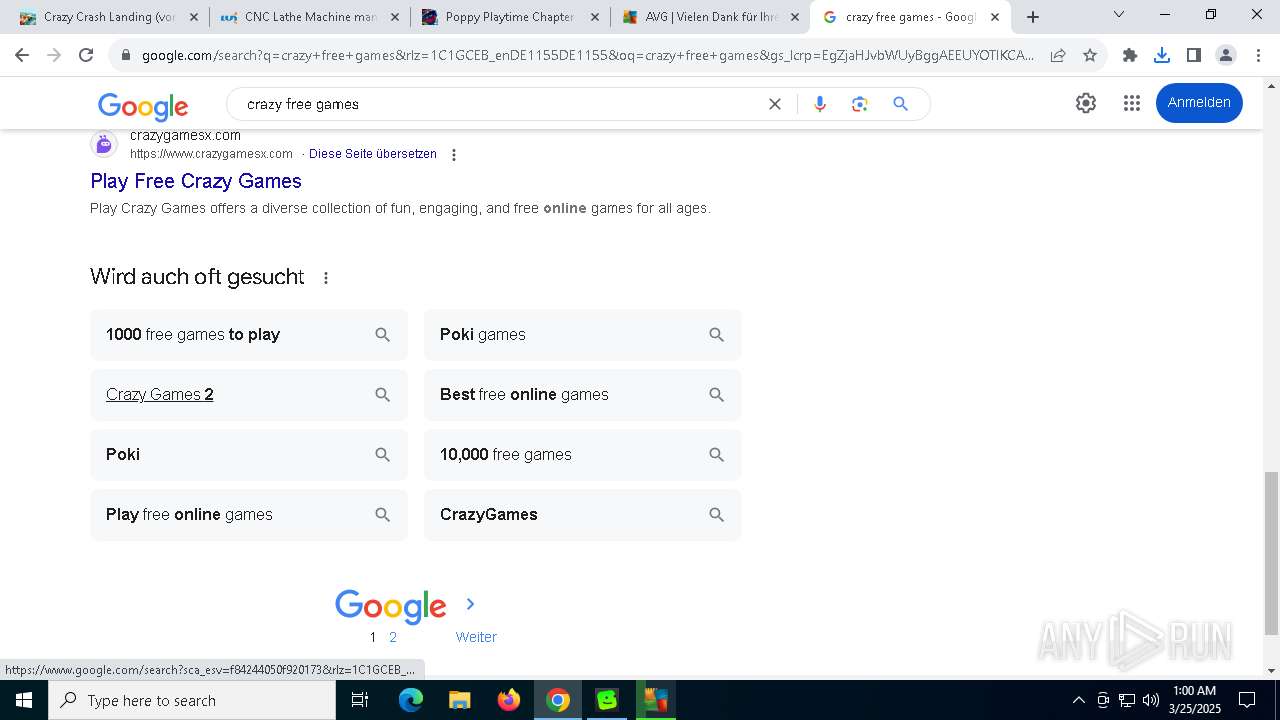Viewport: 1280px width, 720px height.
Task: Open the 'Play Free Crazy Games' result
Action: click(196, 181)
